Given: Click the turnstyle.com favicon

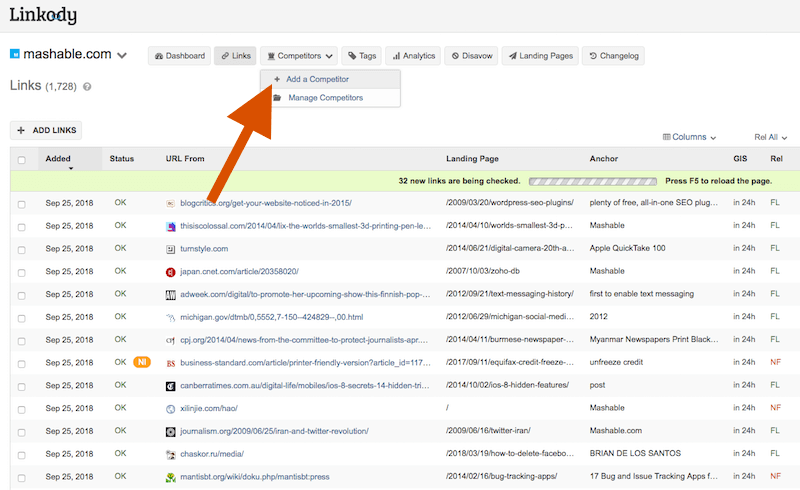Looking at the screenshot, I should tap(170, 249).
